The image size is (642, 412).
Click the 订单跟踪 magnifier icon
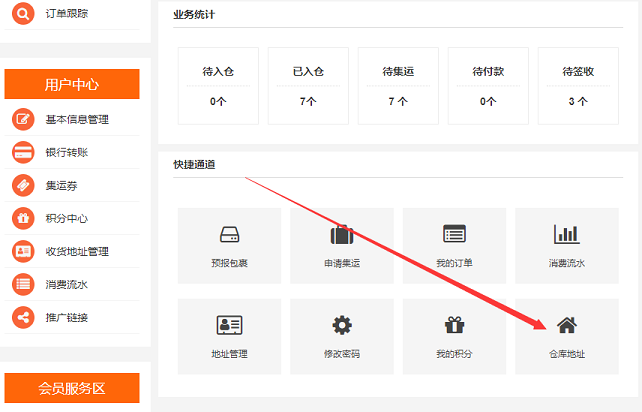[23, 15]
